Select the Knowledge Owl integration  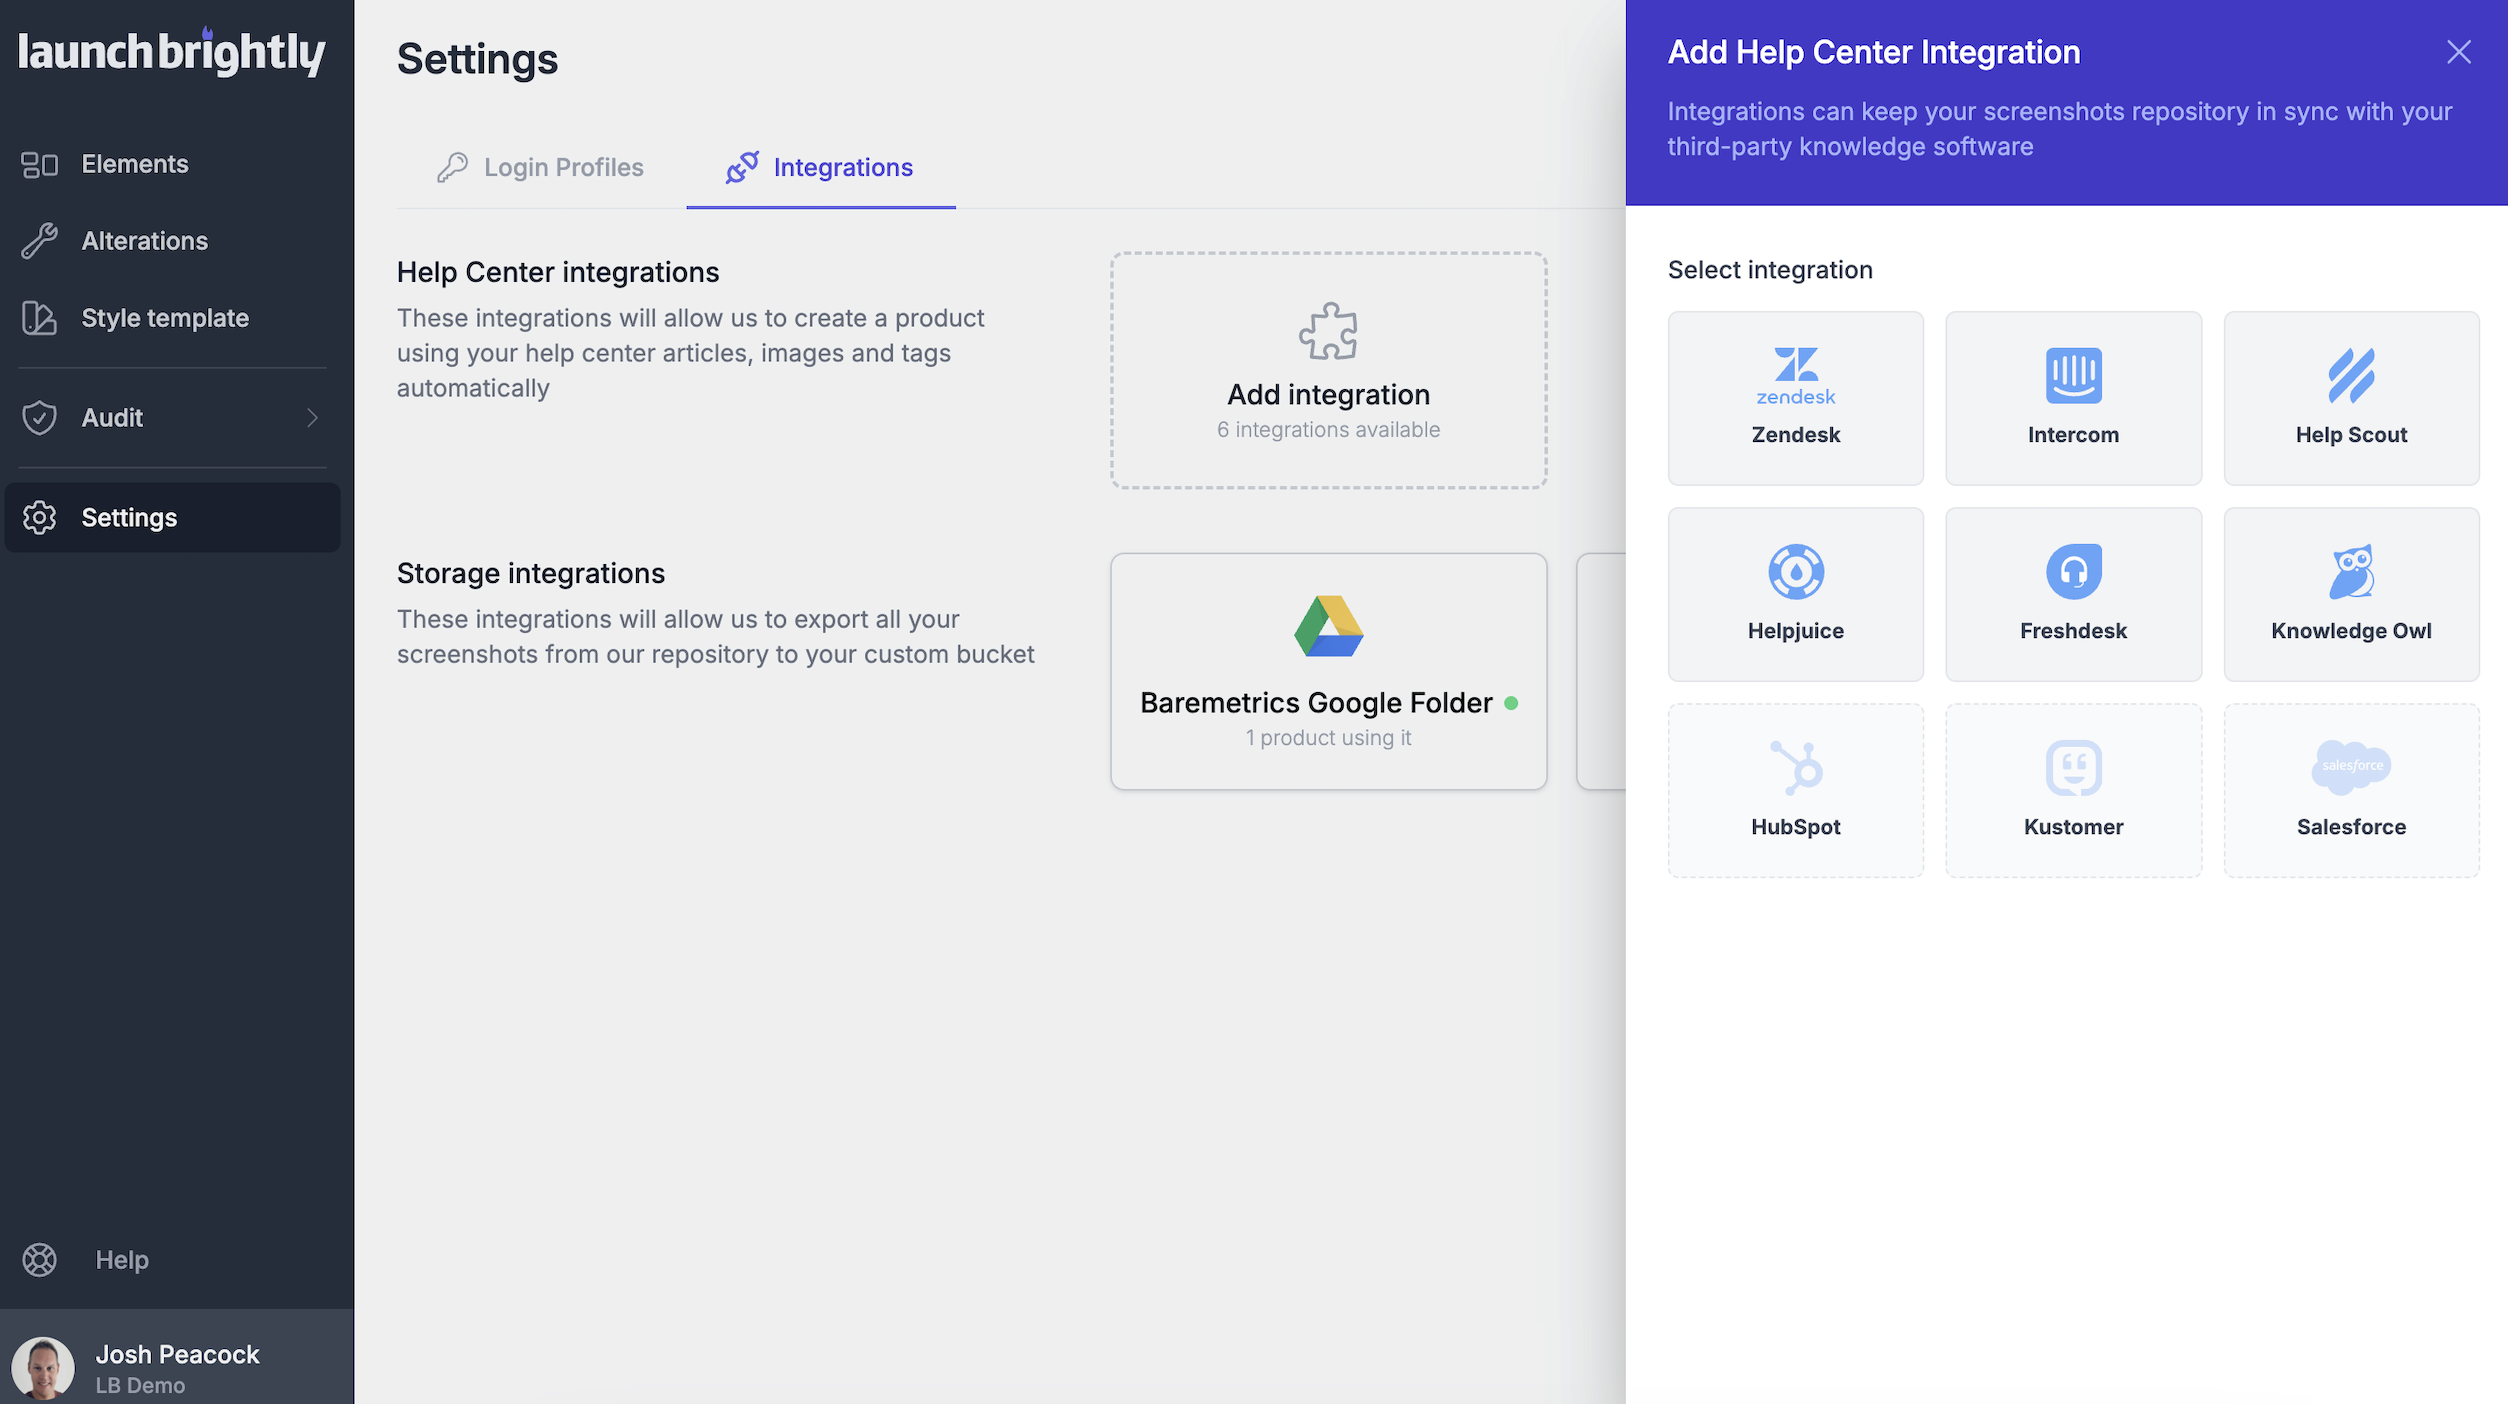2350,594
